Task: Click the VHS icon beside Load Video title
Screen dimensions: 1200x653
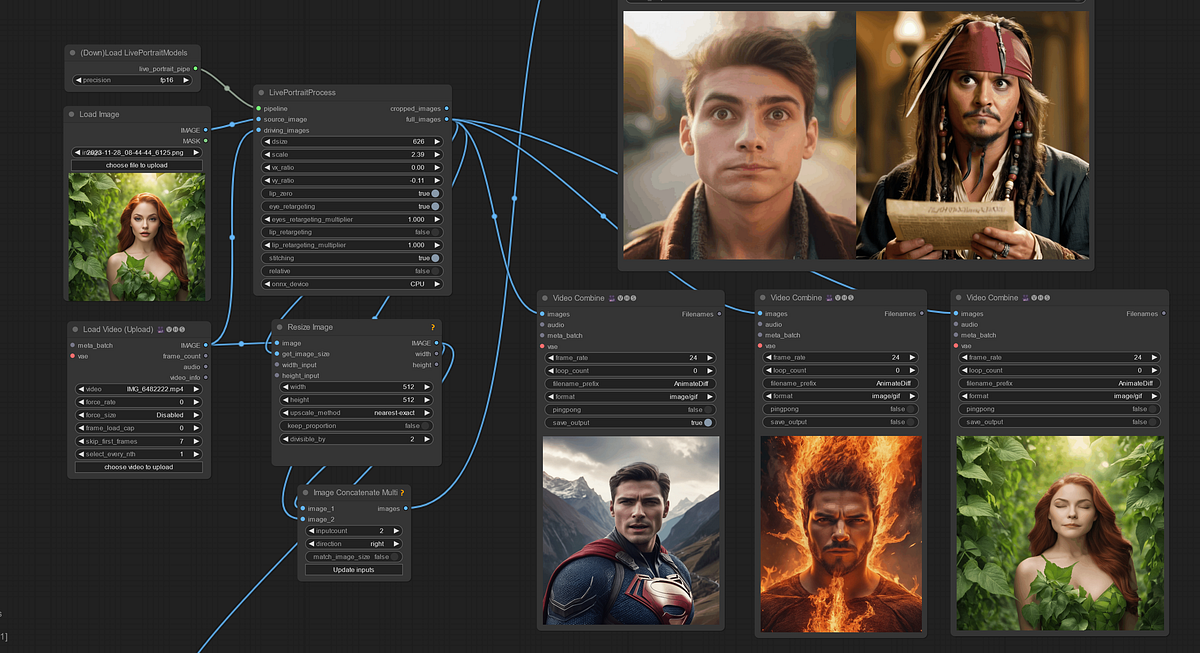Action: point(161,329)
